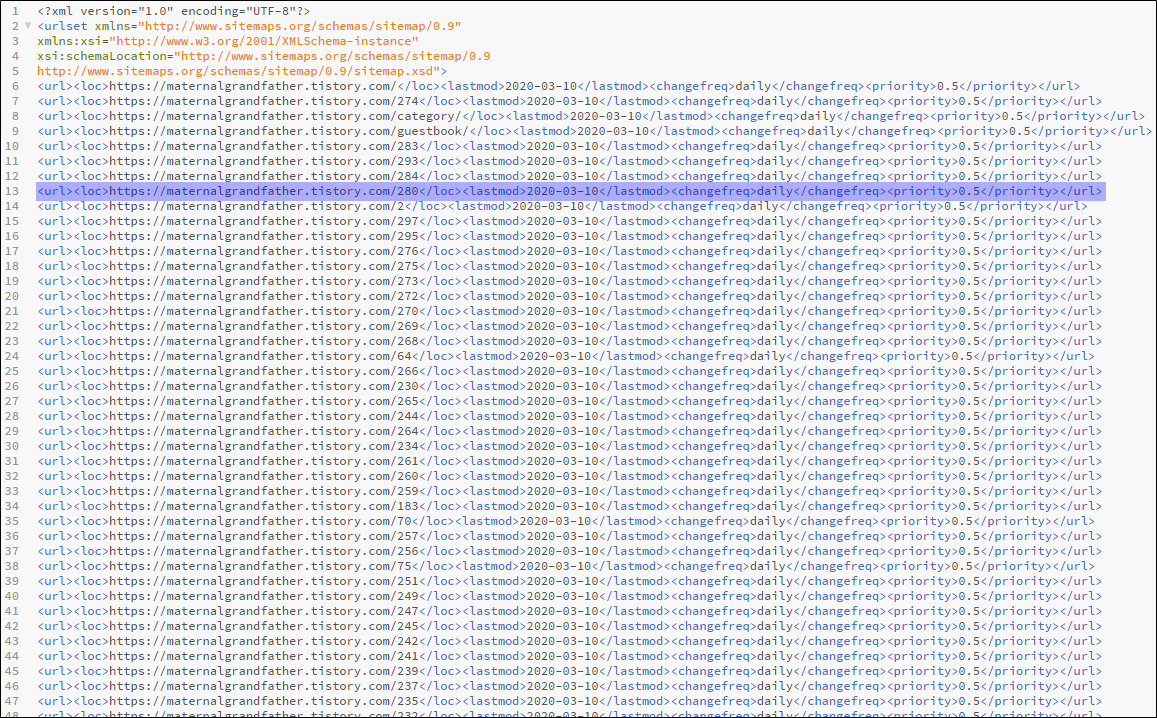Viewport: 1157px width, 718px height.
Task: Click the sitemap.xsd URL line
Action: pyautogui.click(x=242, y=71)
